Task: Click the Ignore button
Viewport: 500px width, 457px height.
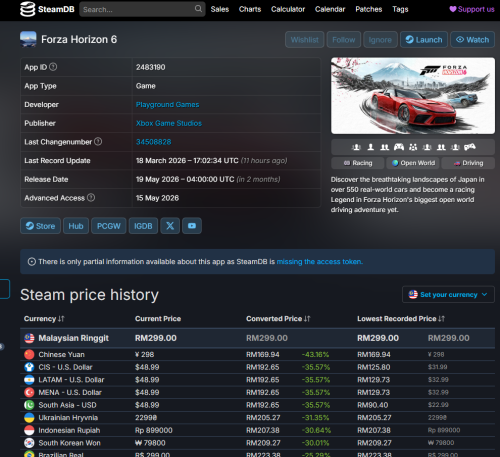Action: click(380, 40)
